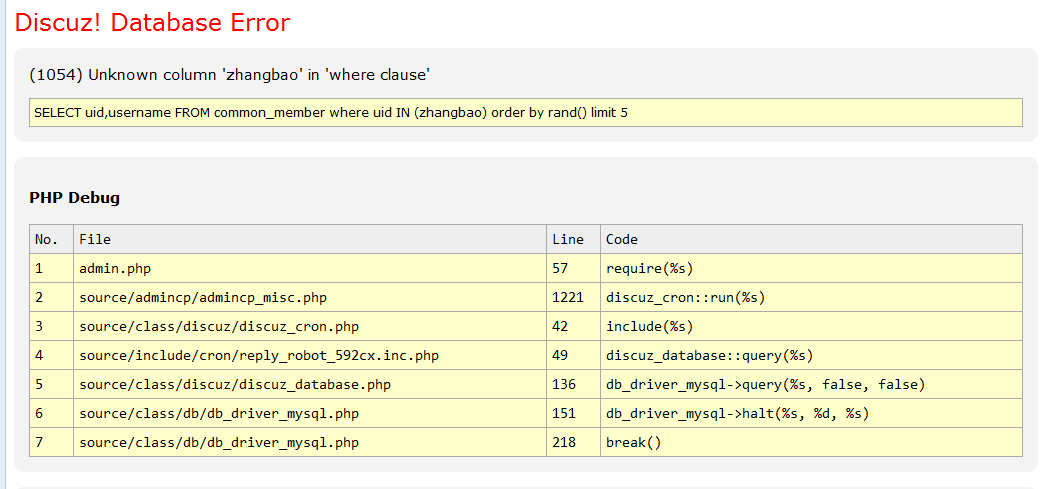This screenshot has width=1053, height=489.
Task: Click the "No." column header
Action: point(47,239)
